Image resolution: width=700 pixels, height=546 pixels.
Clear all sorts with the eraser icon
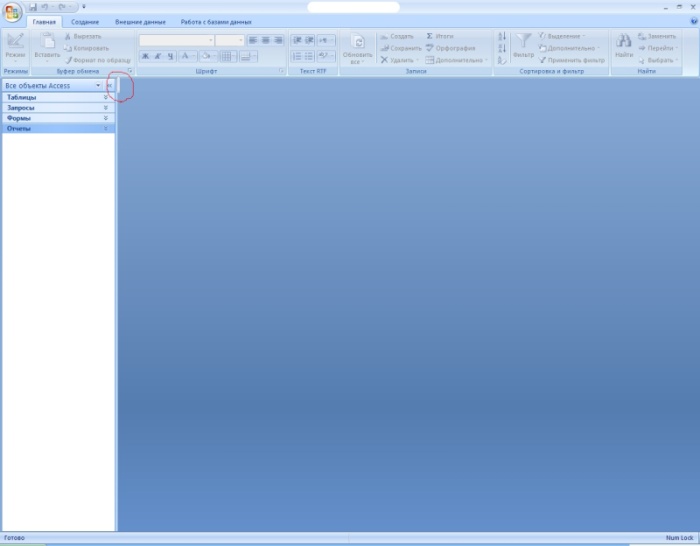coord(502,60)
